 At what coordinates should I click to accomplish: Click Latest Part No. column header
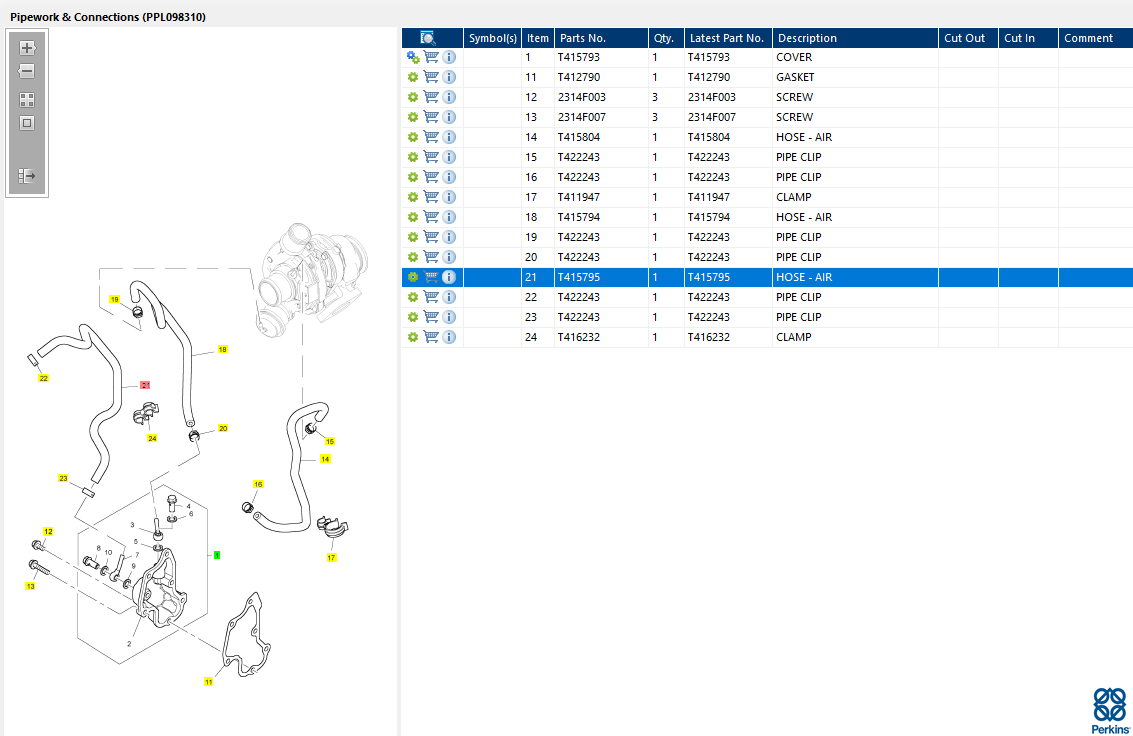728,38
